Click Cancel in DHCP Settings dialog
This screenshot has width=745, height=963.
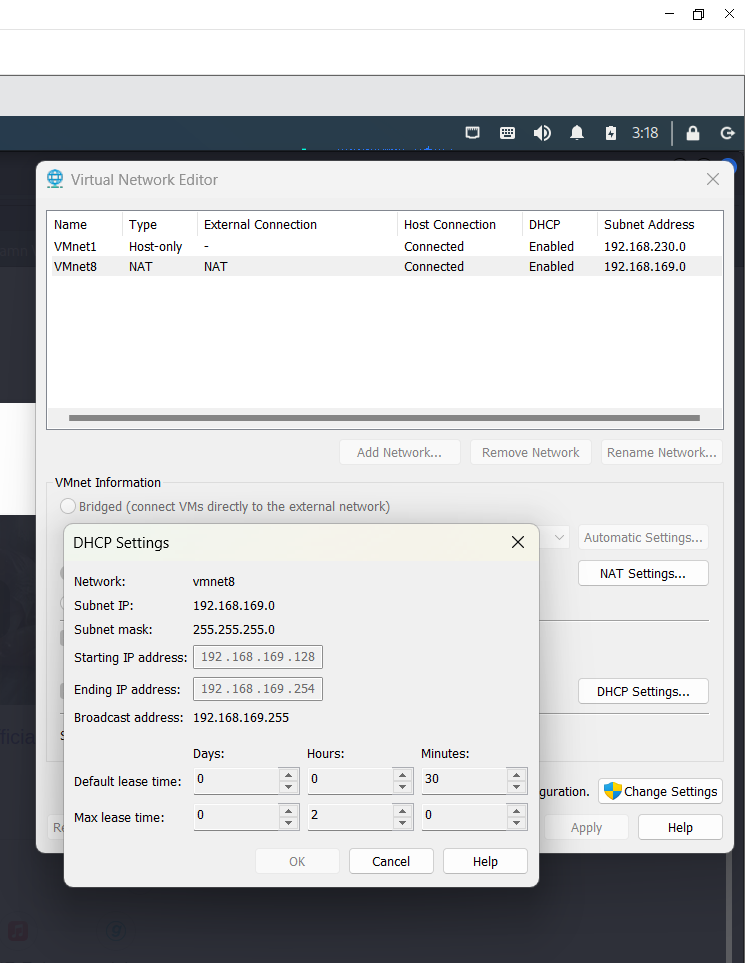coord(391,861)
